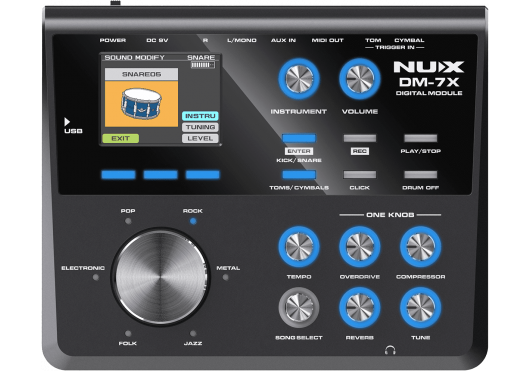The image size is (530, 371).
Task: Click the TUNE knob
Action: click(x=421, y=307)
